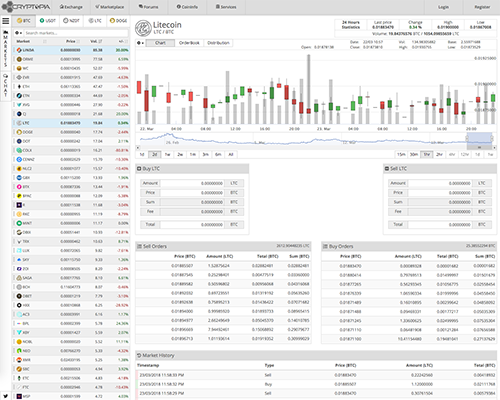Open the LINDA market row
Viewport: 500px width, 400px height.
click(x=71, y=50)
